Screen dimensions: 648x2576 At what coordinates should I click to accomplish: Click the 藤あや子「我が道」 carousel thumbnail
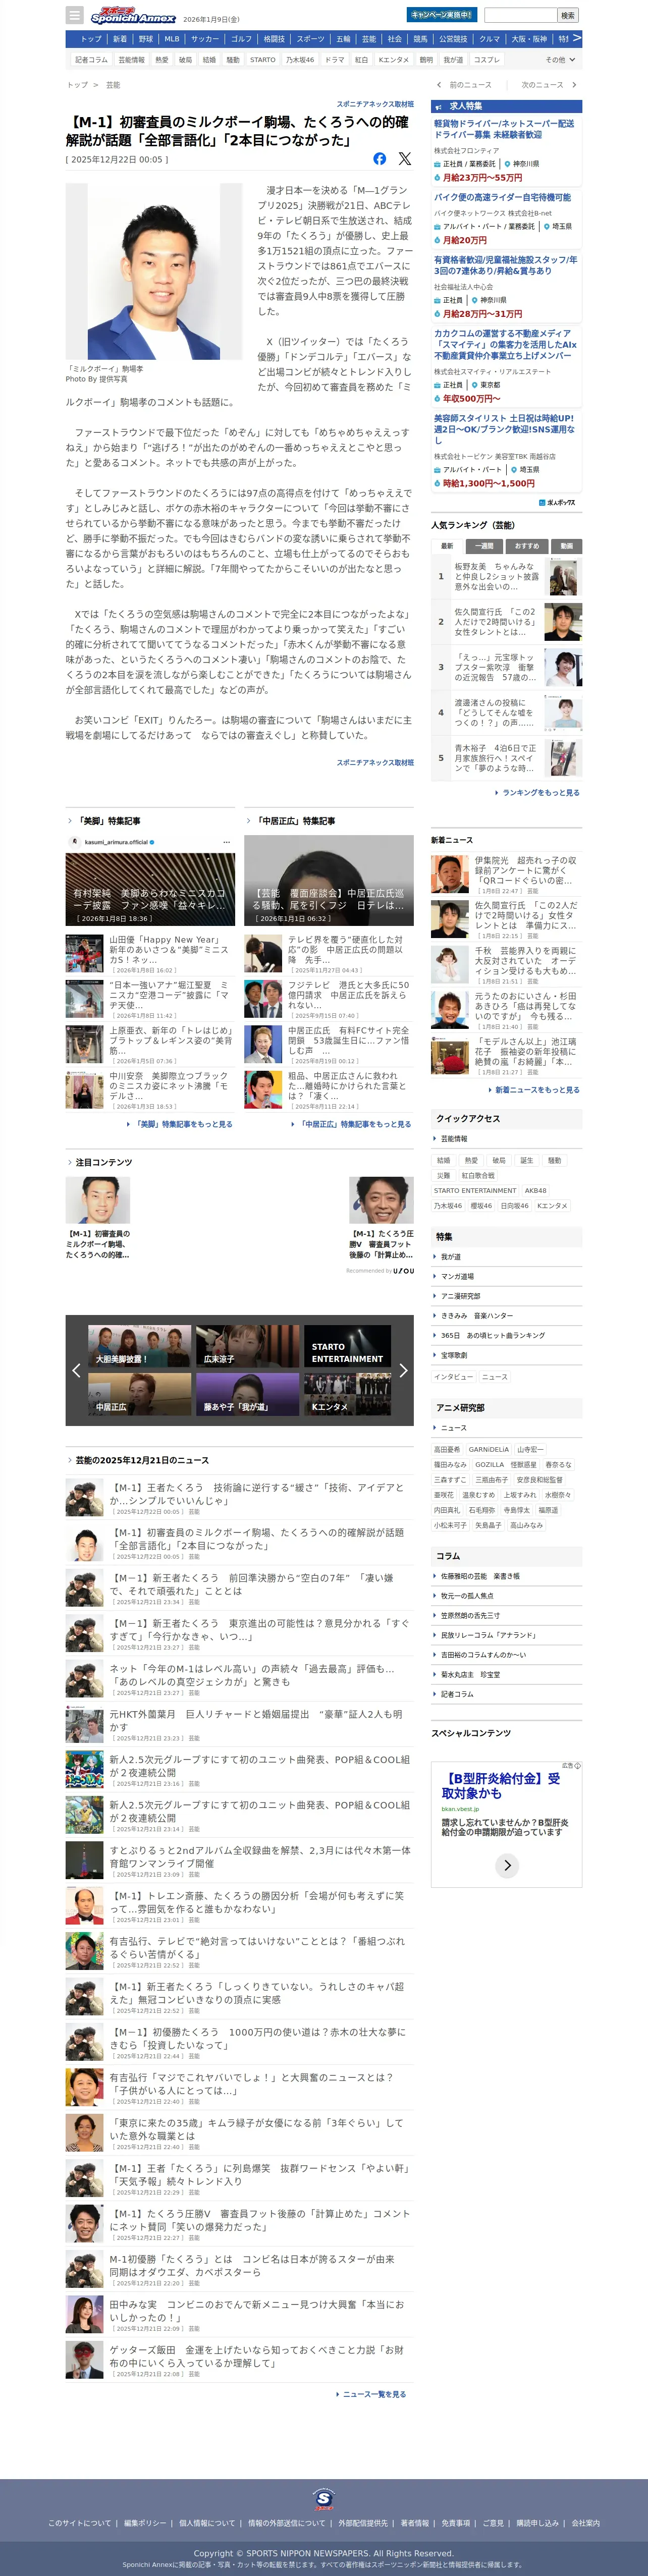[247, 1393]
